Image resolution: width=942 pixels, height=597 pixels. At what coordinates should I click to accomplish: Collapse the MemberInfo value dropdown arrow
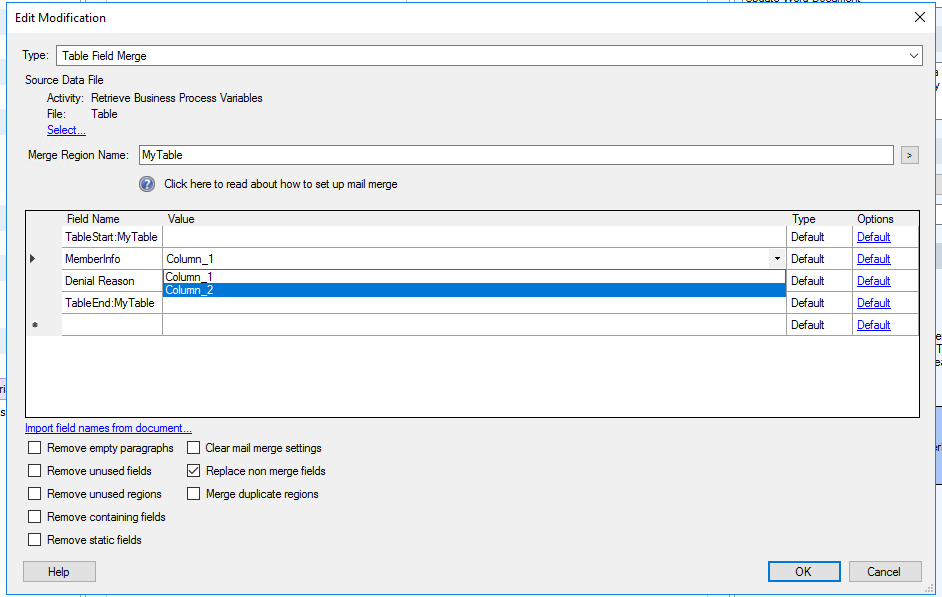777,259
